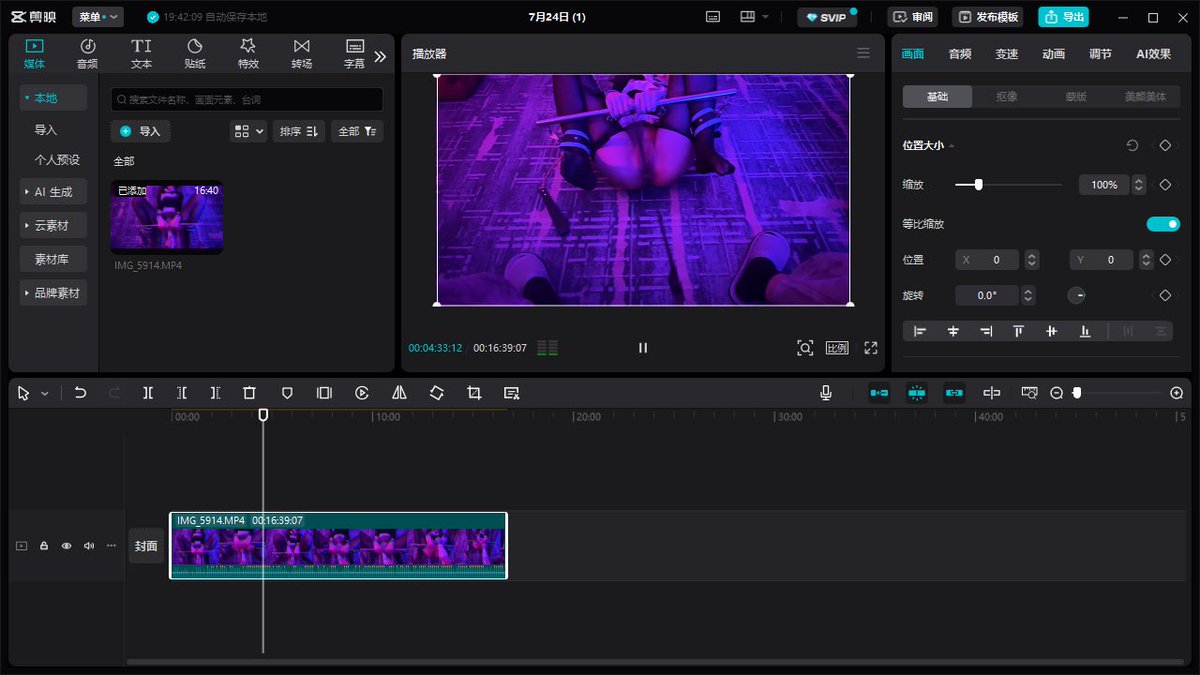
Task: Open the 排序 sort dropdown
Action: pos(299,131)
